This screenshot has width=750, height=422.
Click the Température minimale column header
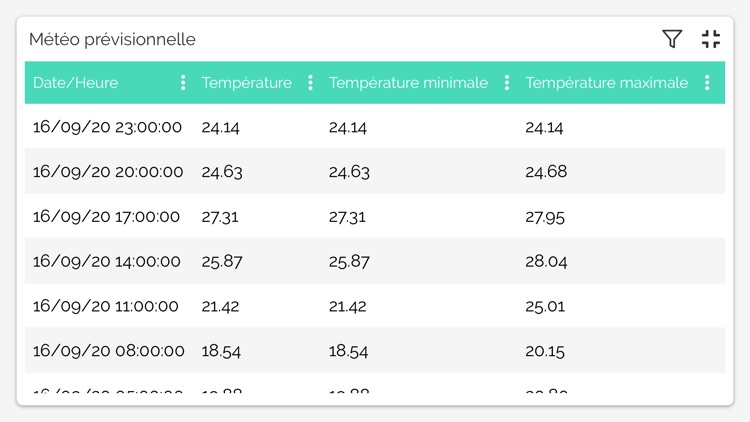click(408, 83)
